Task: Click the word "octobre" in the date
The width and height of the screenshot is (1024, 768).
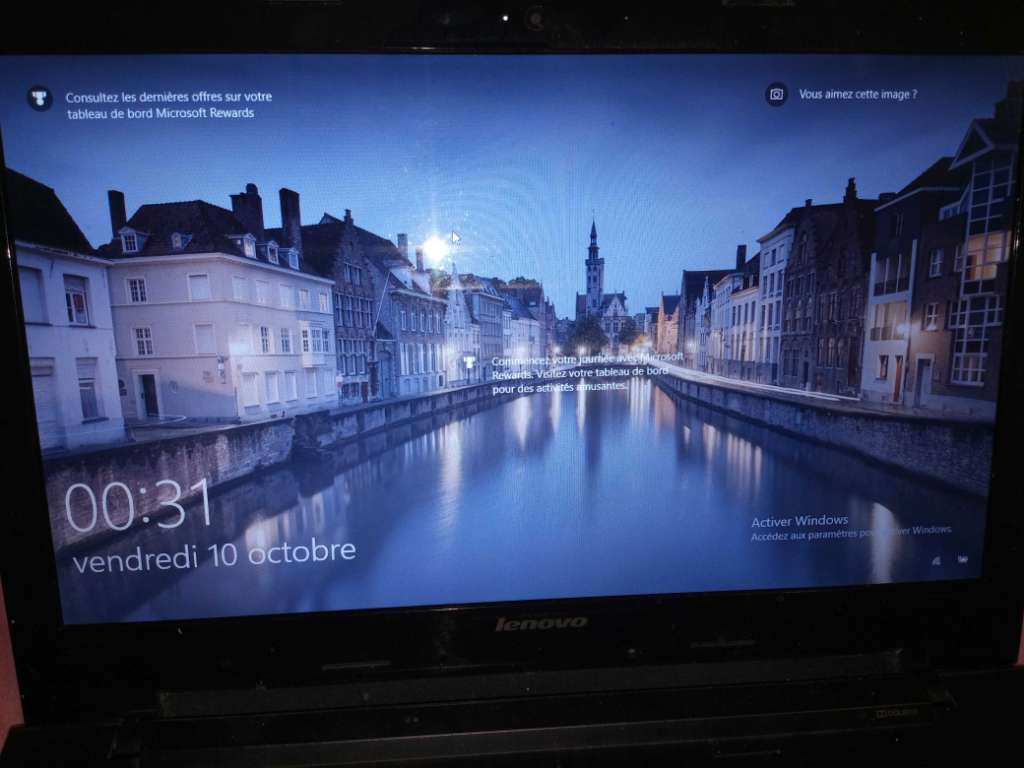Action: coord(301,552)
